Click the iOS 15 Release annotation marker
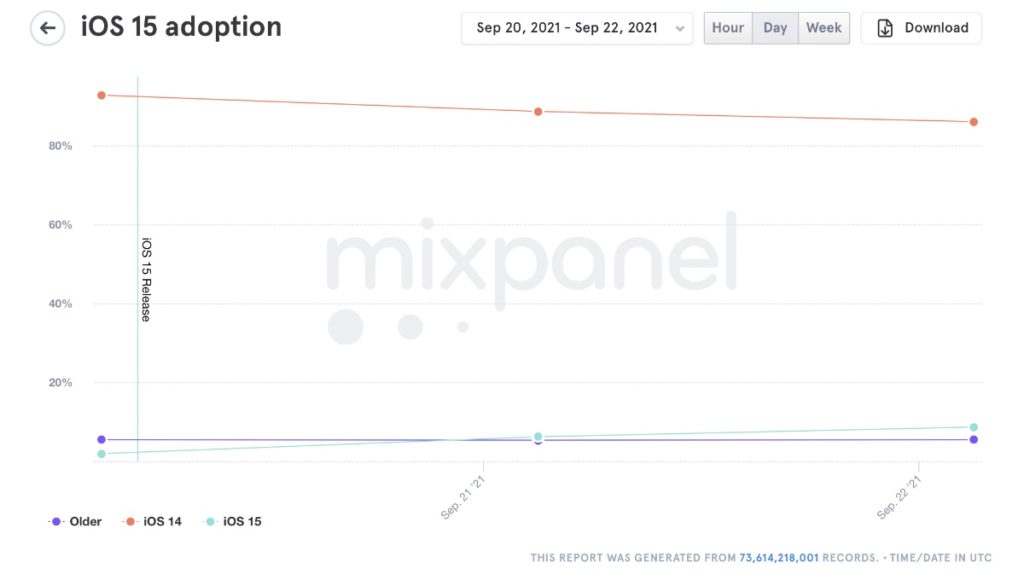 (x=145, y=280)
